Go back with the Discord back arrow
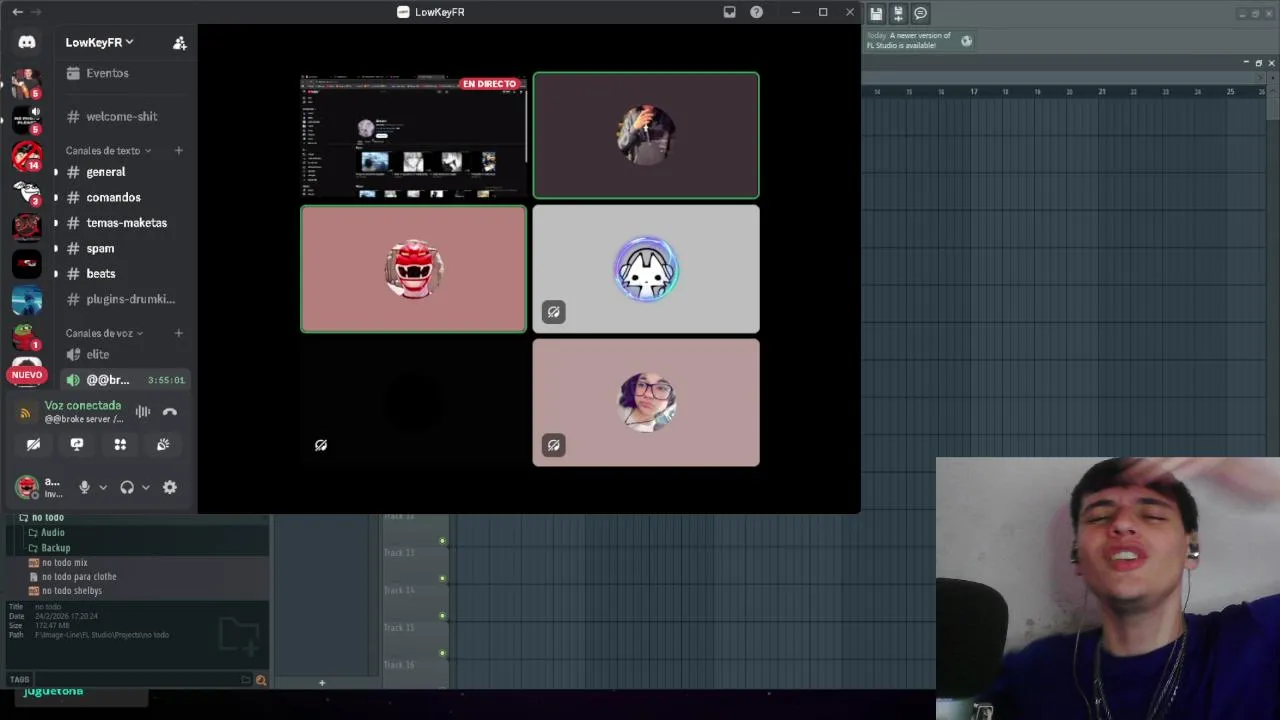 pos(17,12)
